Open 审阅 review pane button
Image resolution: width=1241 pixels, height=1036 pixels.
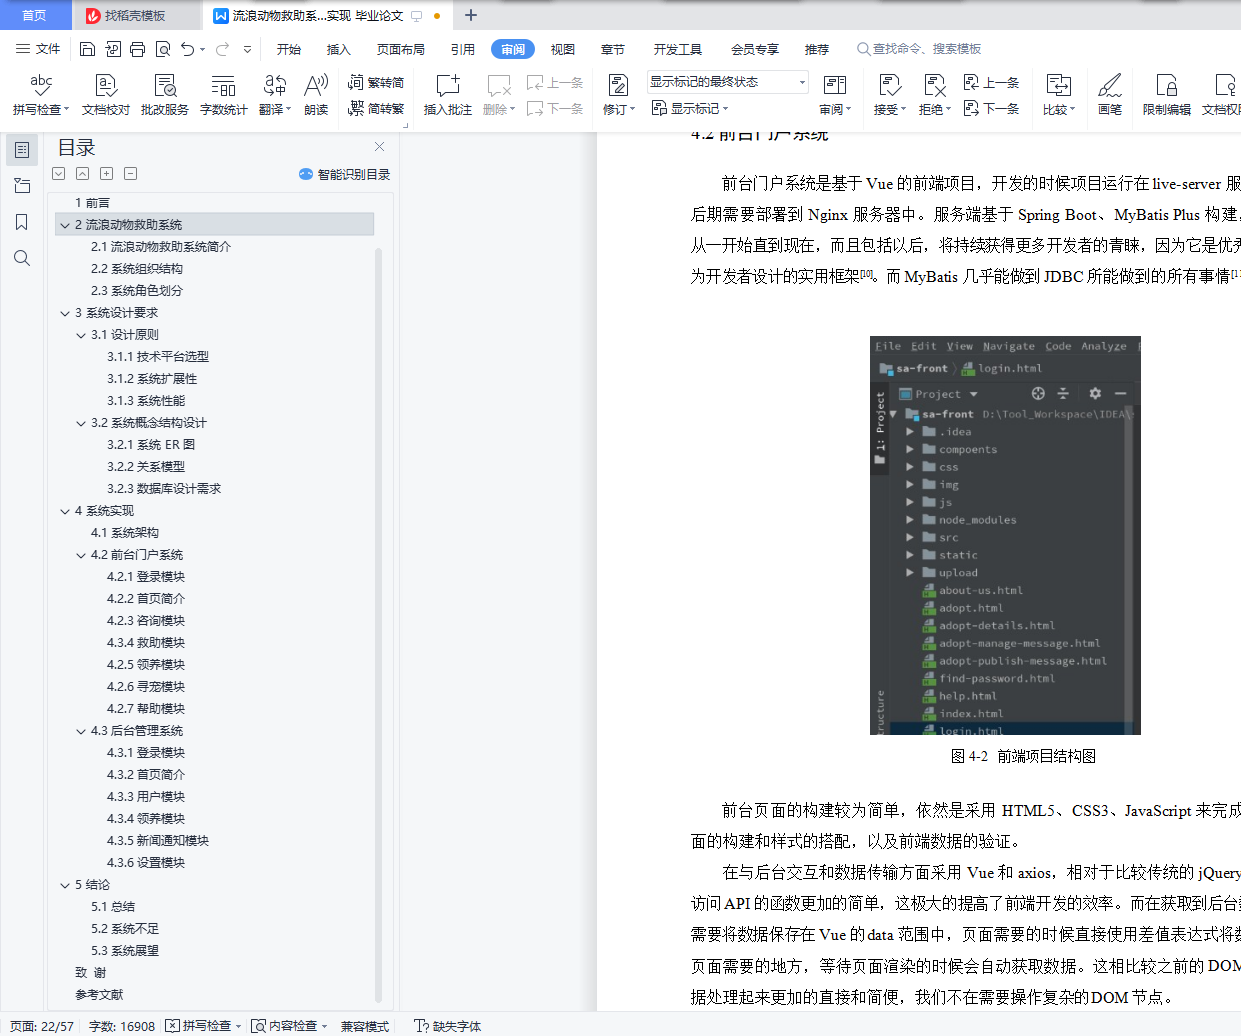[835, 95]
